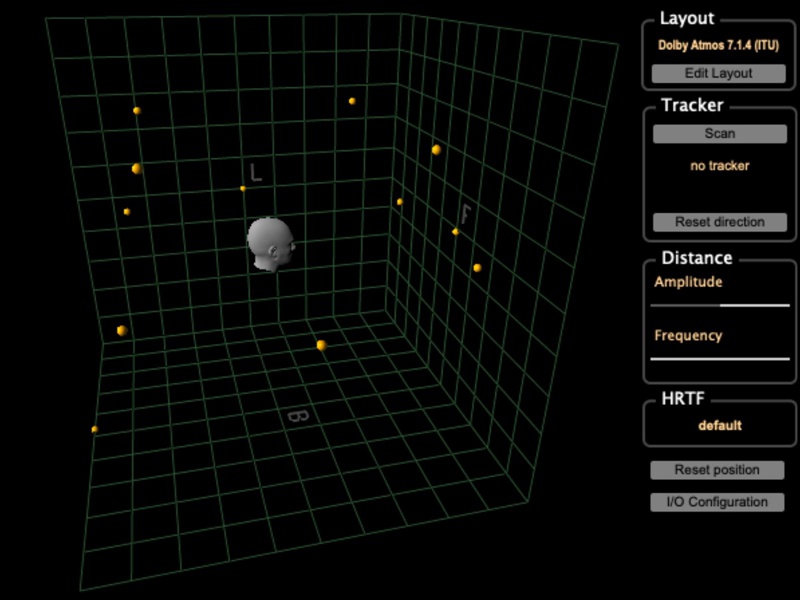
Task: Click the Reset direction button
Action: tap(719, 222)
